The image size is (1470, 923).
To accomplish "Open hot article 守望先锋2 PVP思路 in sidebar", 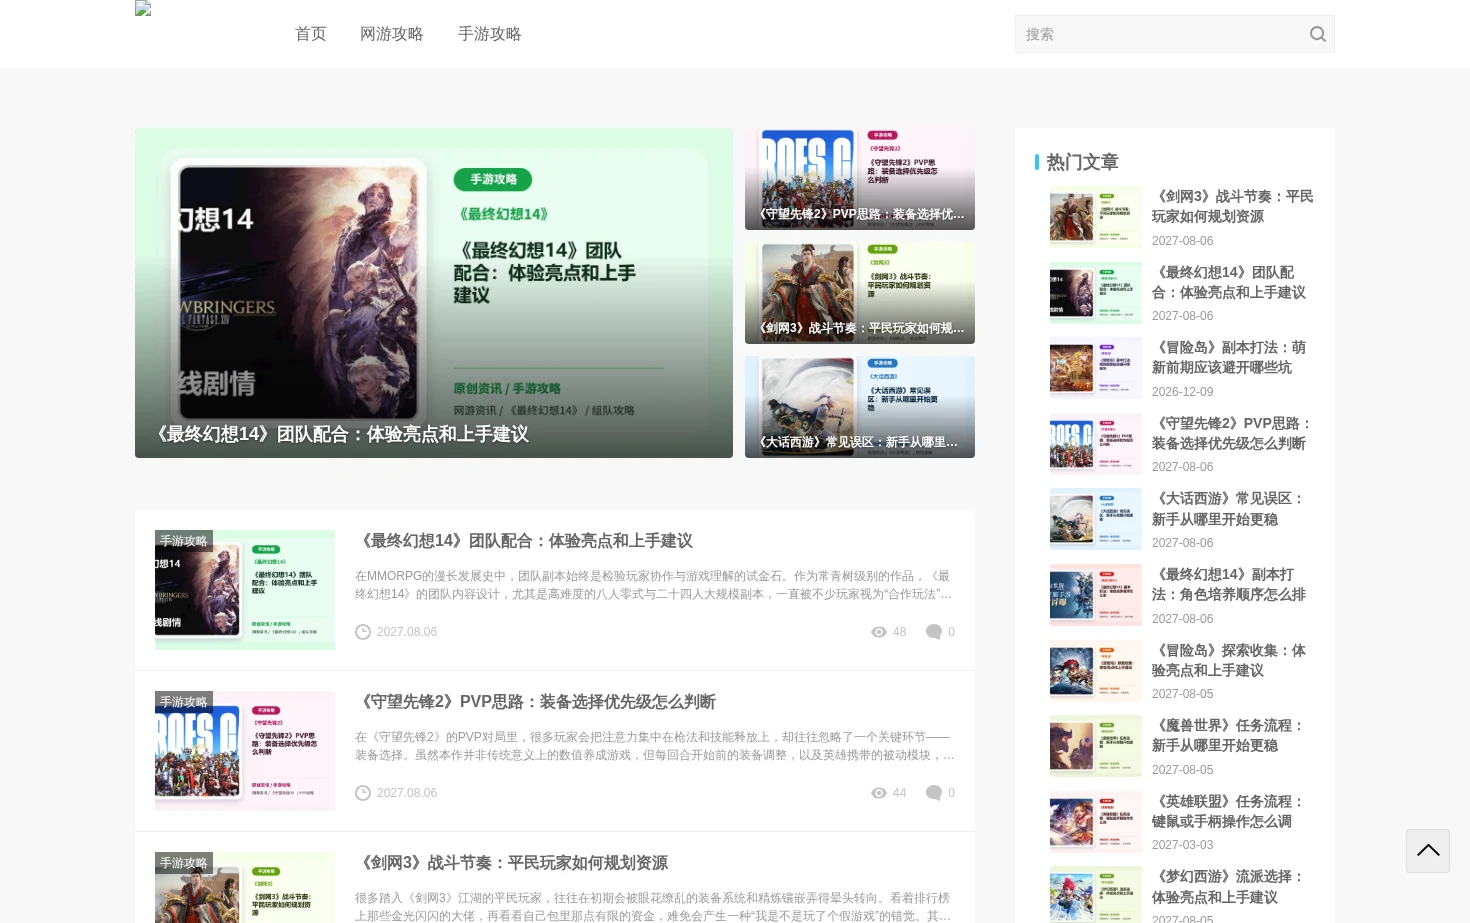I will [x=1232, y=433].
